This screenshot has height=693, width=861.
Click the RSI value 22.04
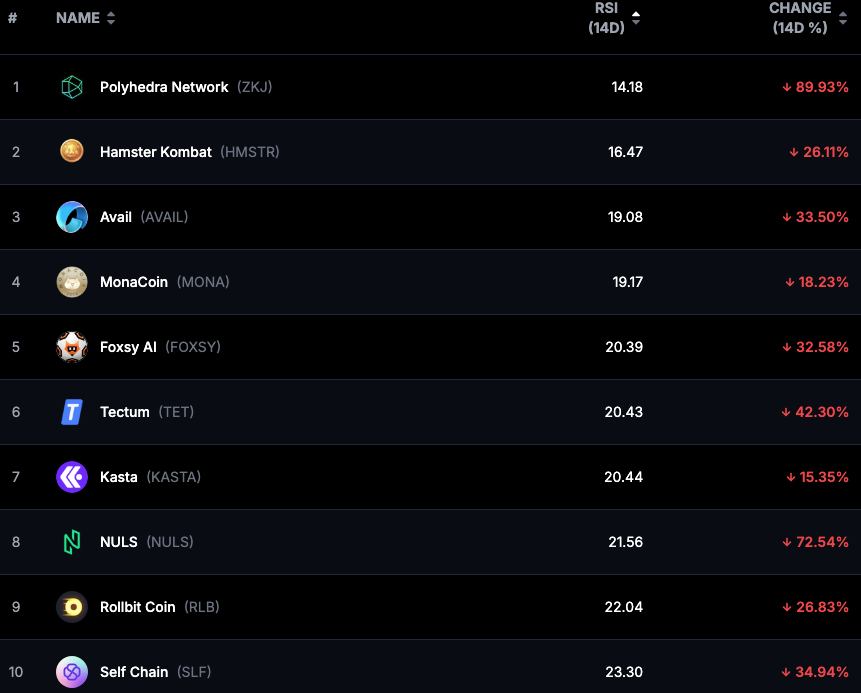pyautogui.click(x=624, y=607)
